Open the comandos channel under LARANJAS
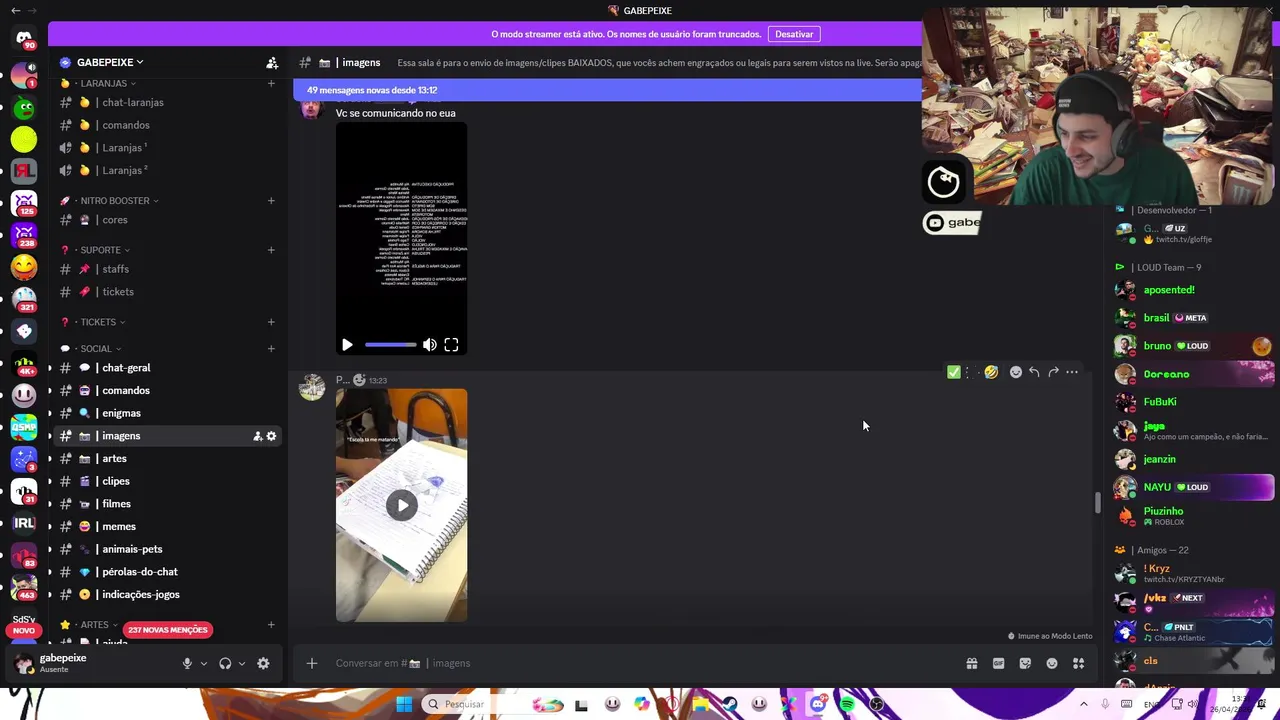Screen dimensions: 1280x720 (x=168, y=125)
